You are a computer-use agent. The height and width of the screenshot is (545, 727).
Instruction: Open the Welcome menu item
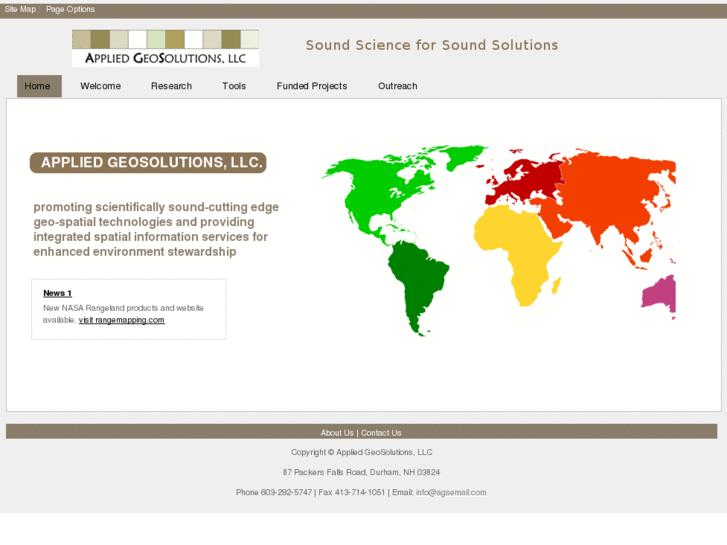(x=100, y=86)
